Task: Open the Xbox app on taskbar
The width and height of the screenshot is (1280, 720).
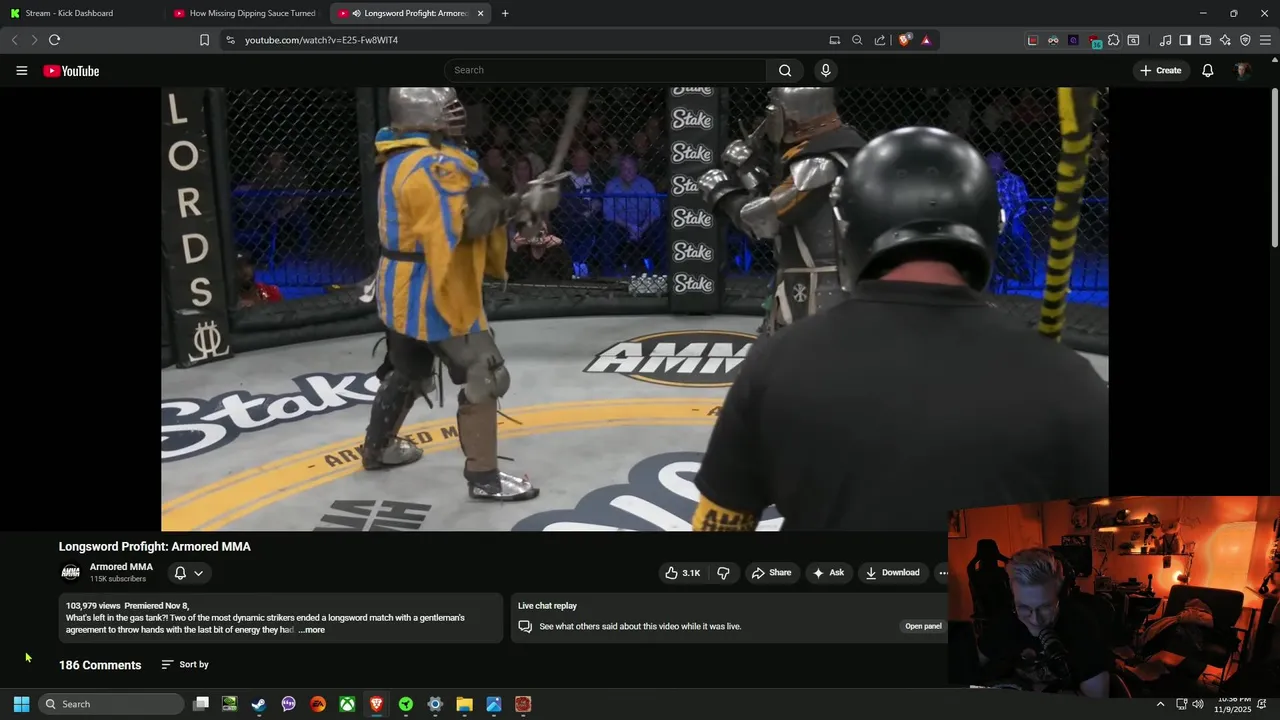Action: (347, 704)
